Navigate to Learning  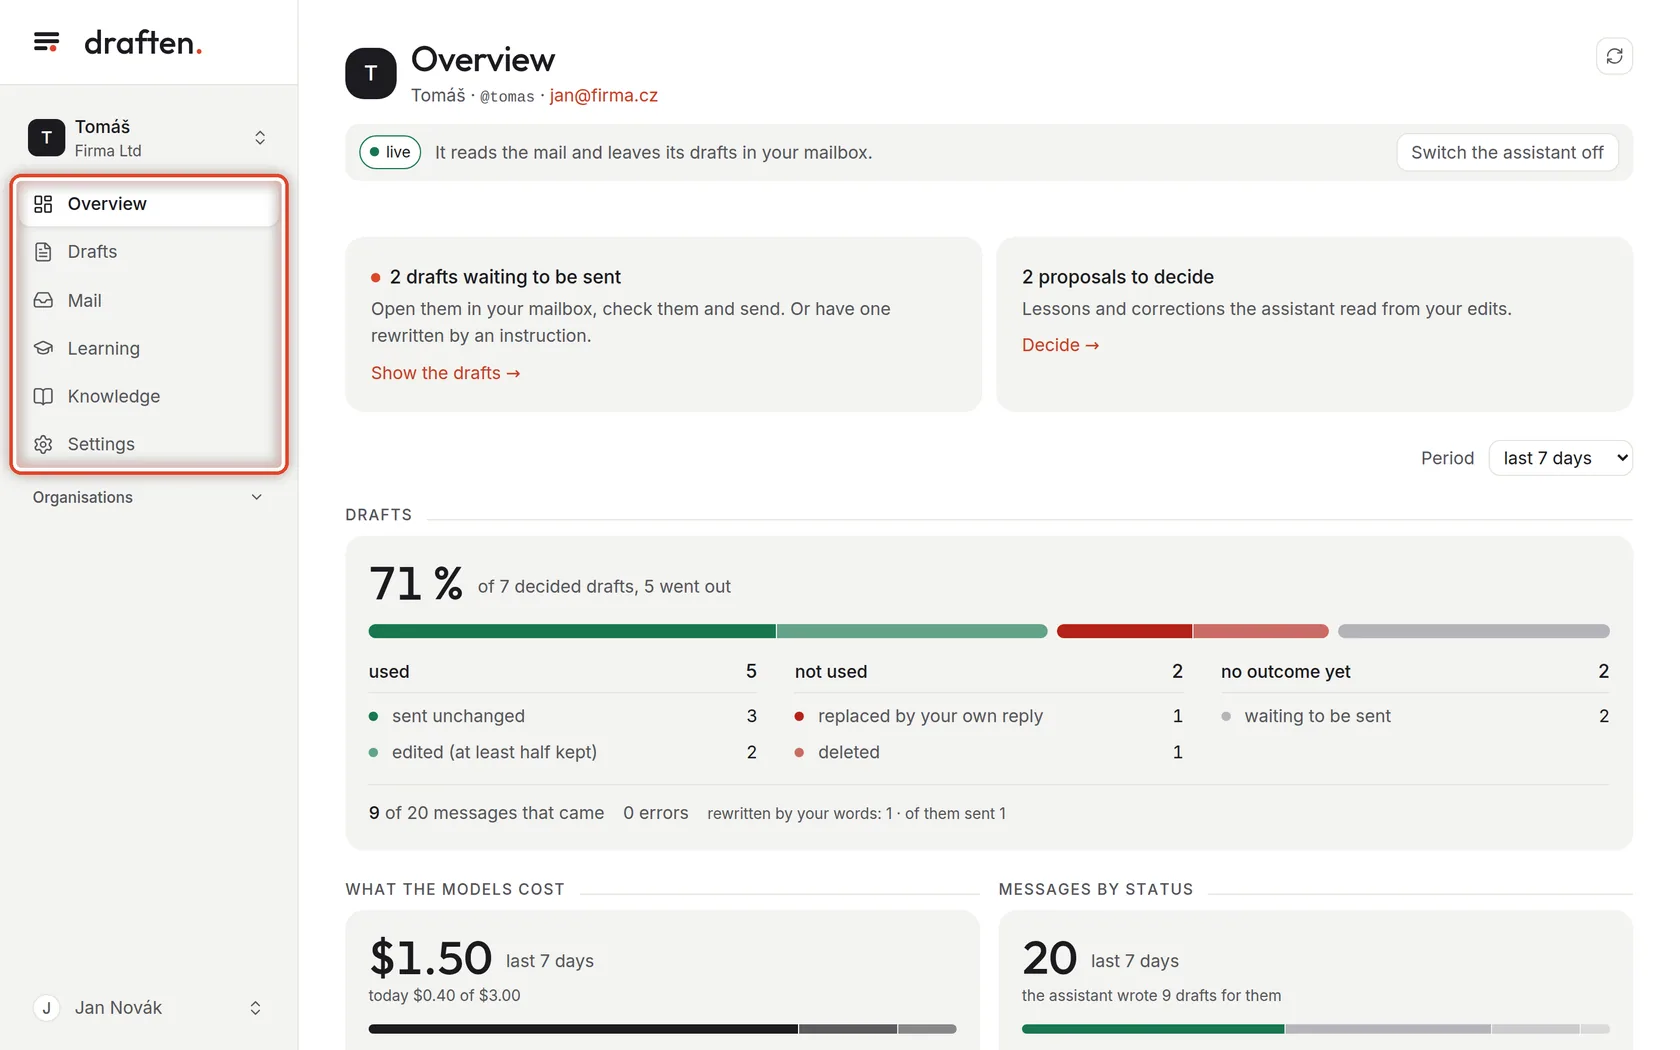tap(148, 348)
